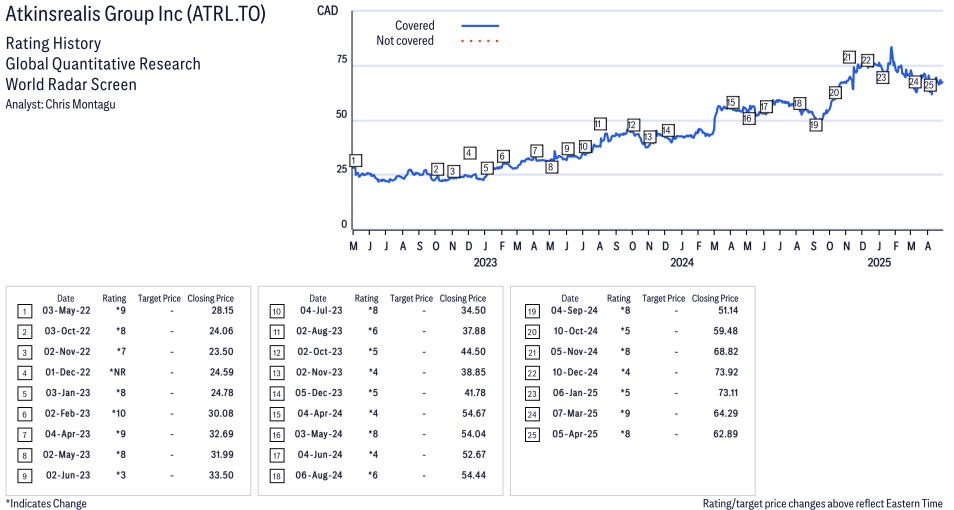Click table row number box 18
Screen dimensions: 954x510
[x=277, y=476]
